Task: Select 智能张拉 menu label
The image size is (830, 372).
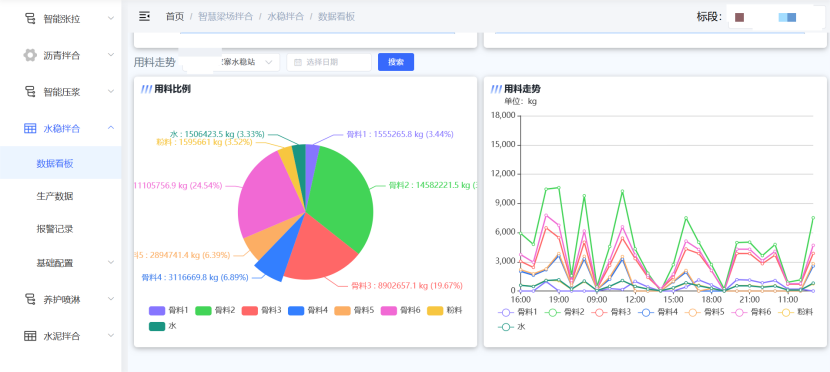Action: point(62,19)
